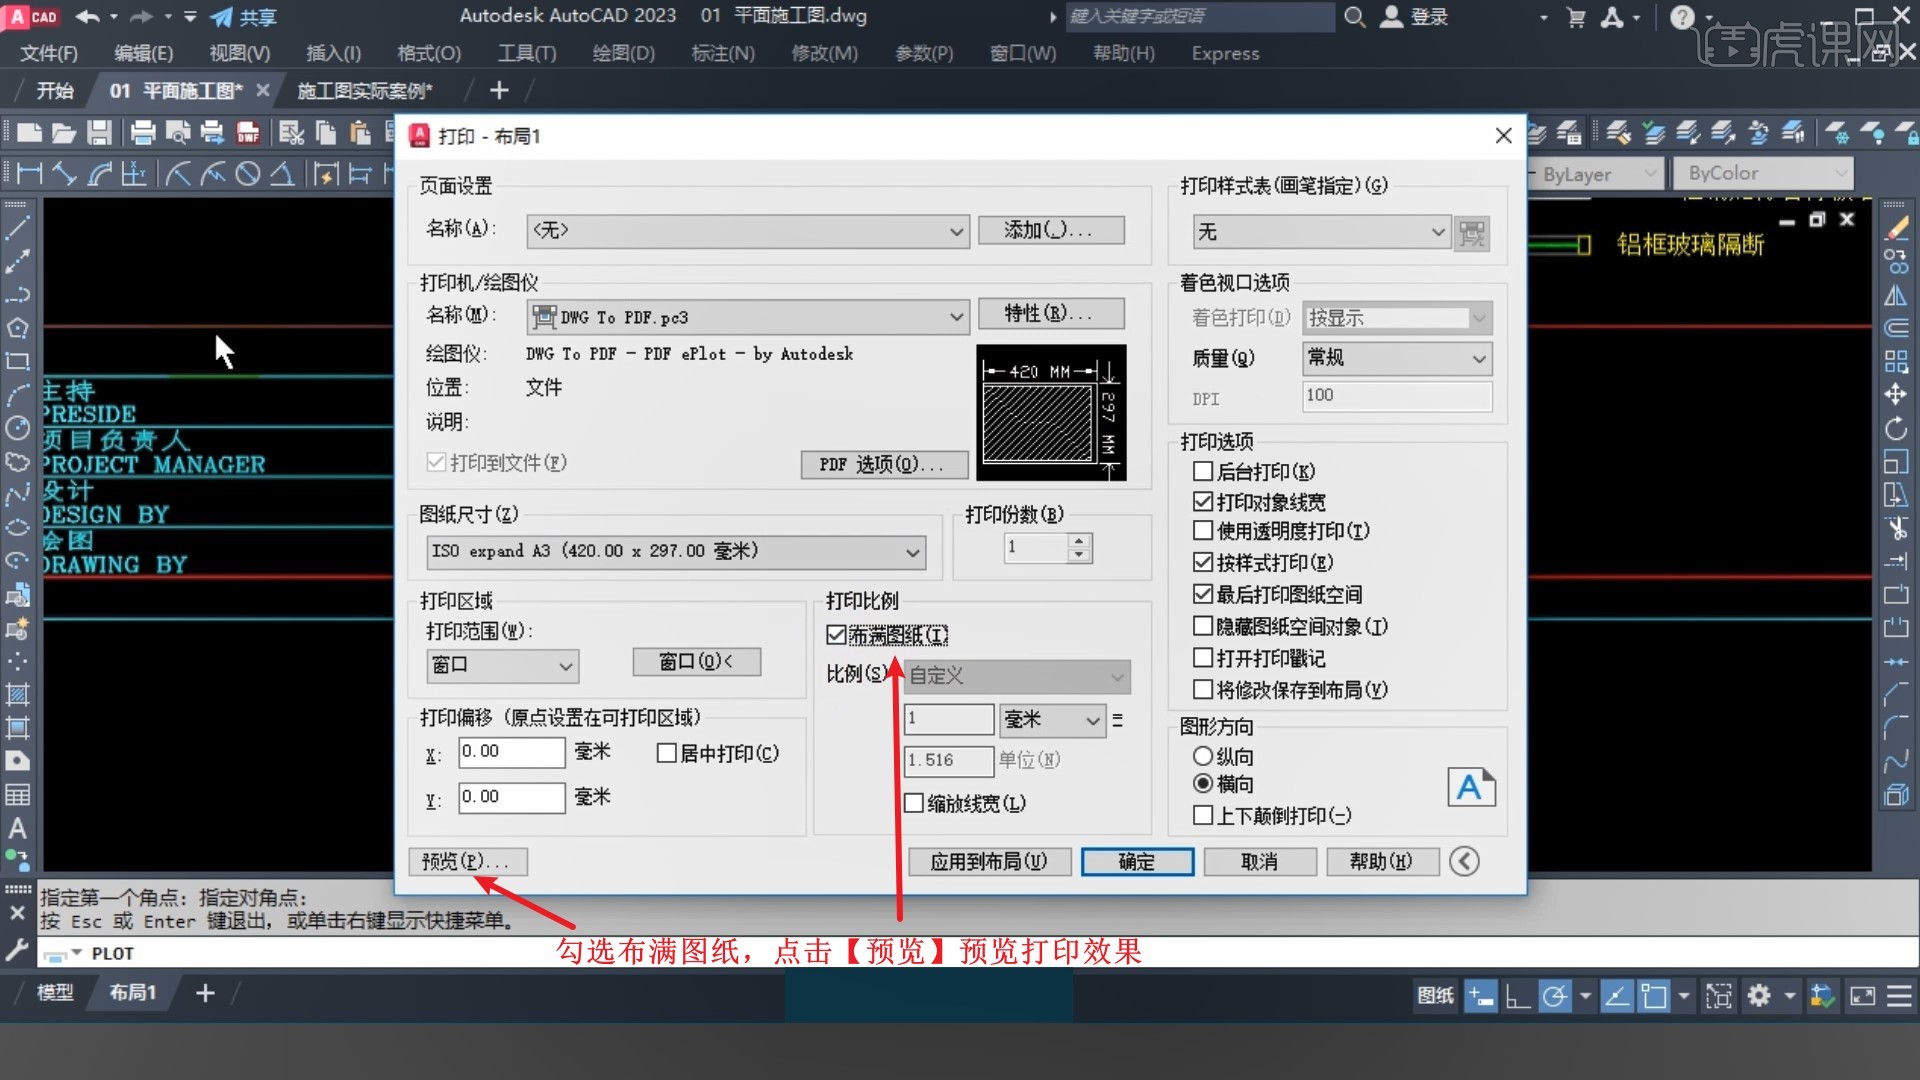Open the Edit menu
1920x1080 pixels.
144,53
